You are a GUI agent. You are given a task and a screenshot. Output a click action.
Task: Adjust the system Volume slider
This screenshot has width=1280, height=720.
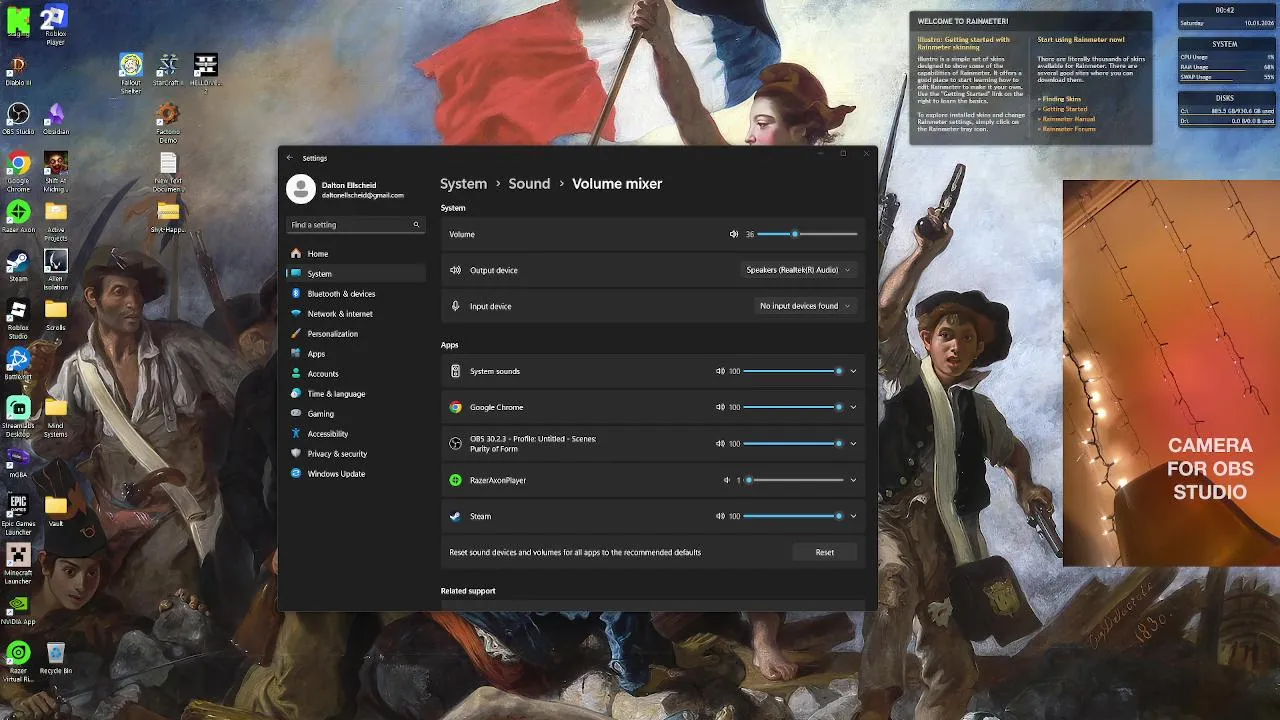807,234
